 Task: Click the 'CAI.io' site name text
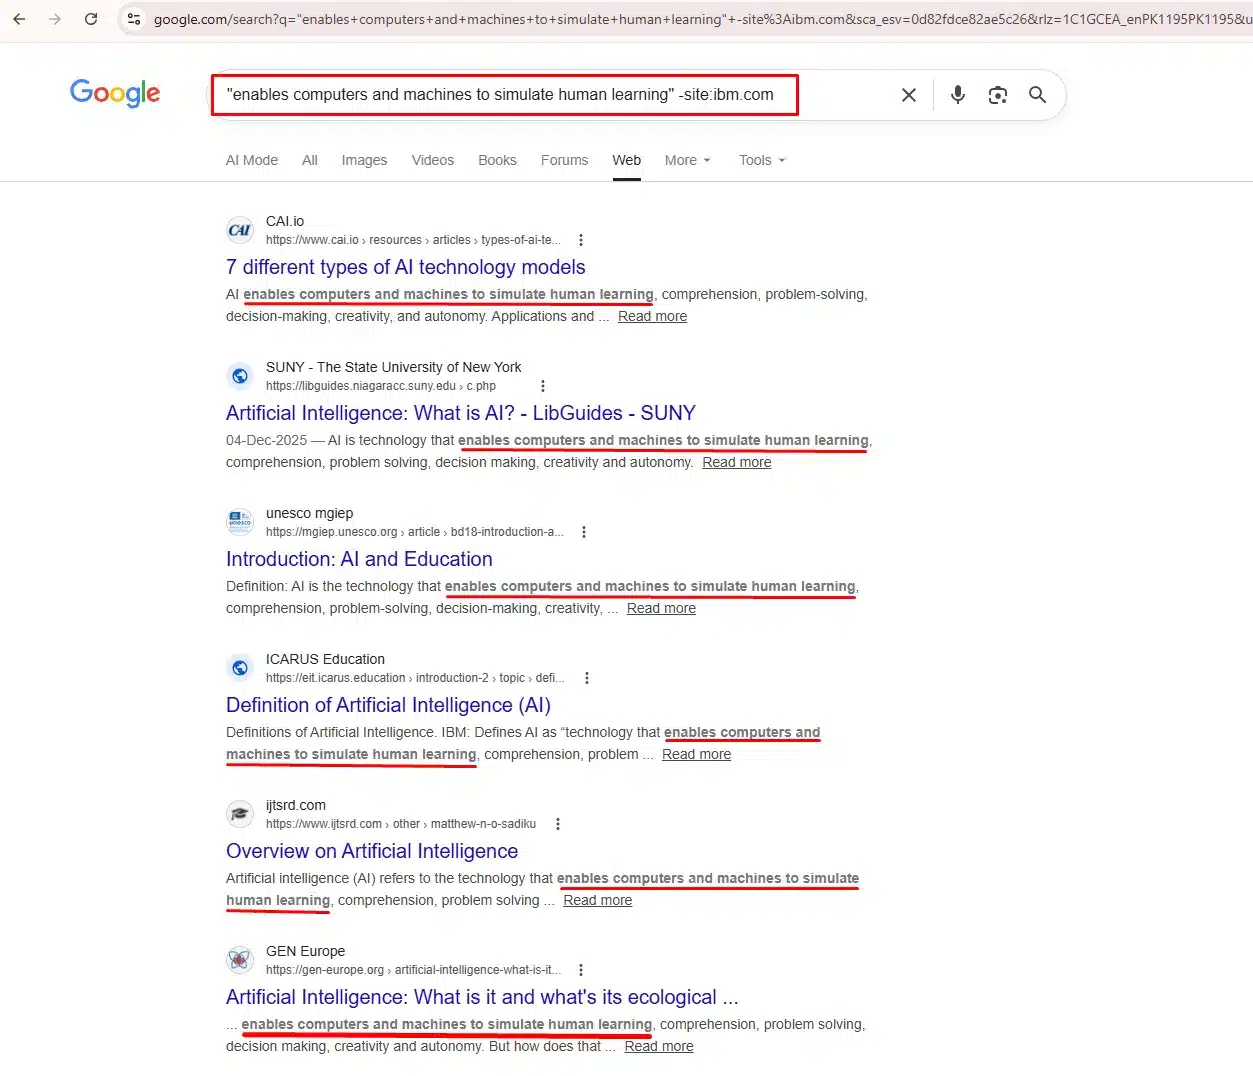[x=285, y=221]
